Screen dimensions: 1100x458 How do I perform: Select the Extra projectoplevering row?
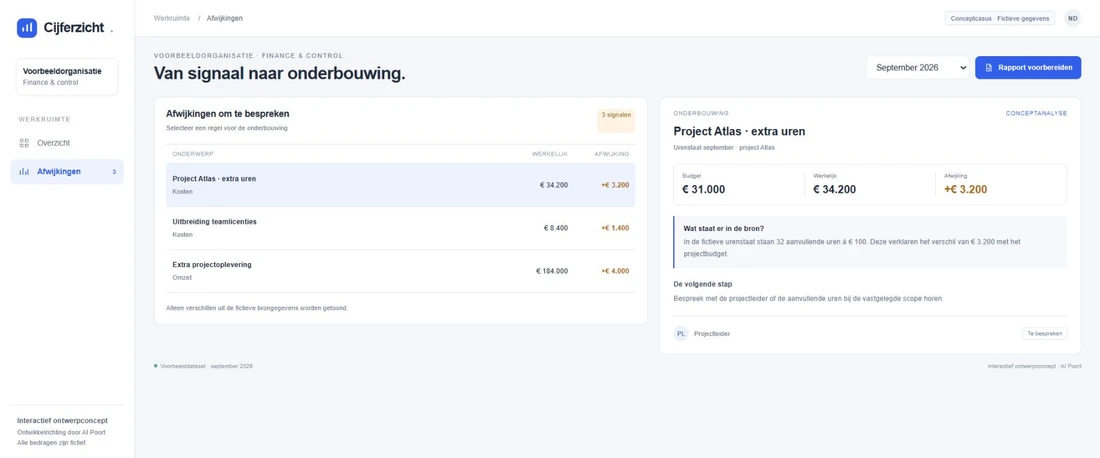click(x=401, y=271)
